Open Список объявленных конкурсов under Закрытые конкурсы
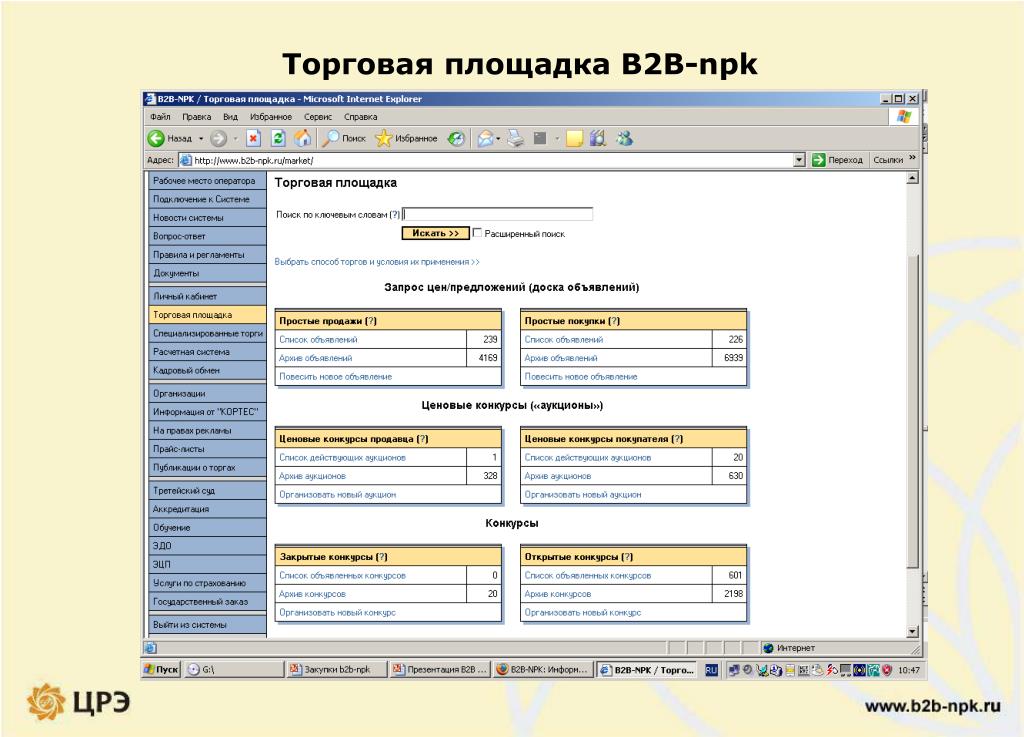The width and height of the screenshot is (1024, 737). point(342,576)
